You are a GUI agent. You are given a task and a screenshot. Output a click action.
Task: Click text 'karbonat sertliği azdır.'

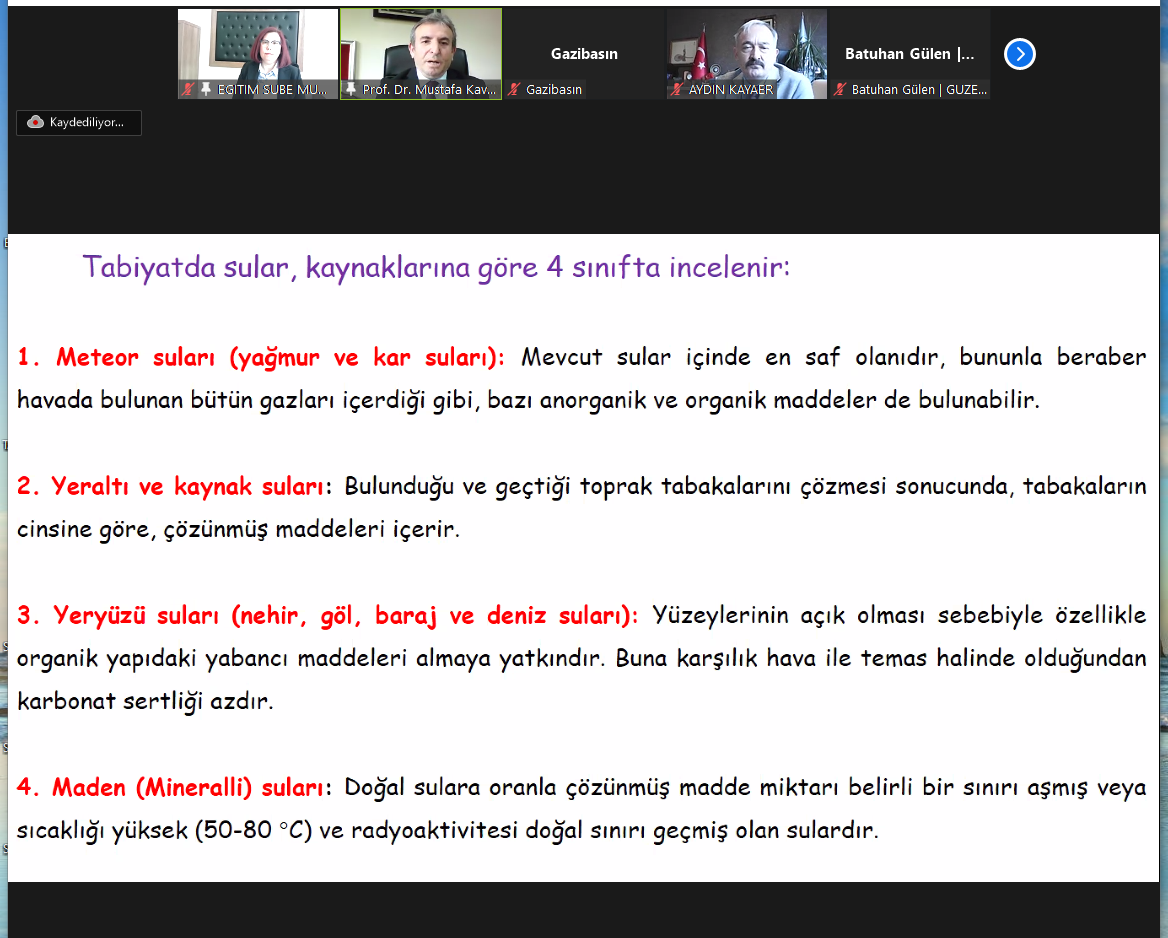[145, 702]
